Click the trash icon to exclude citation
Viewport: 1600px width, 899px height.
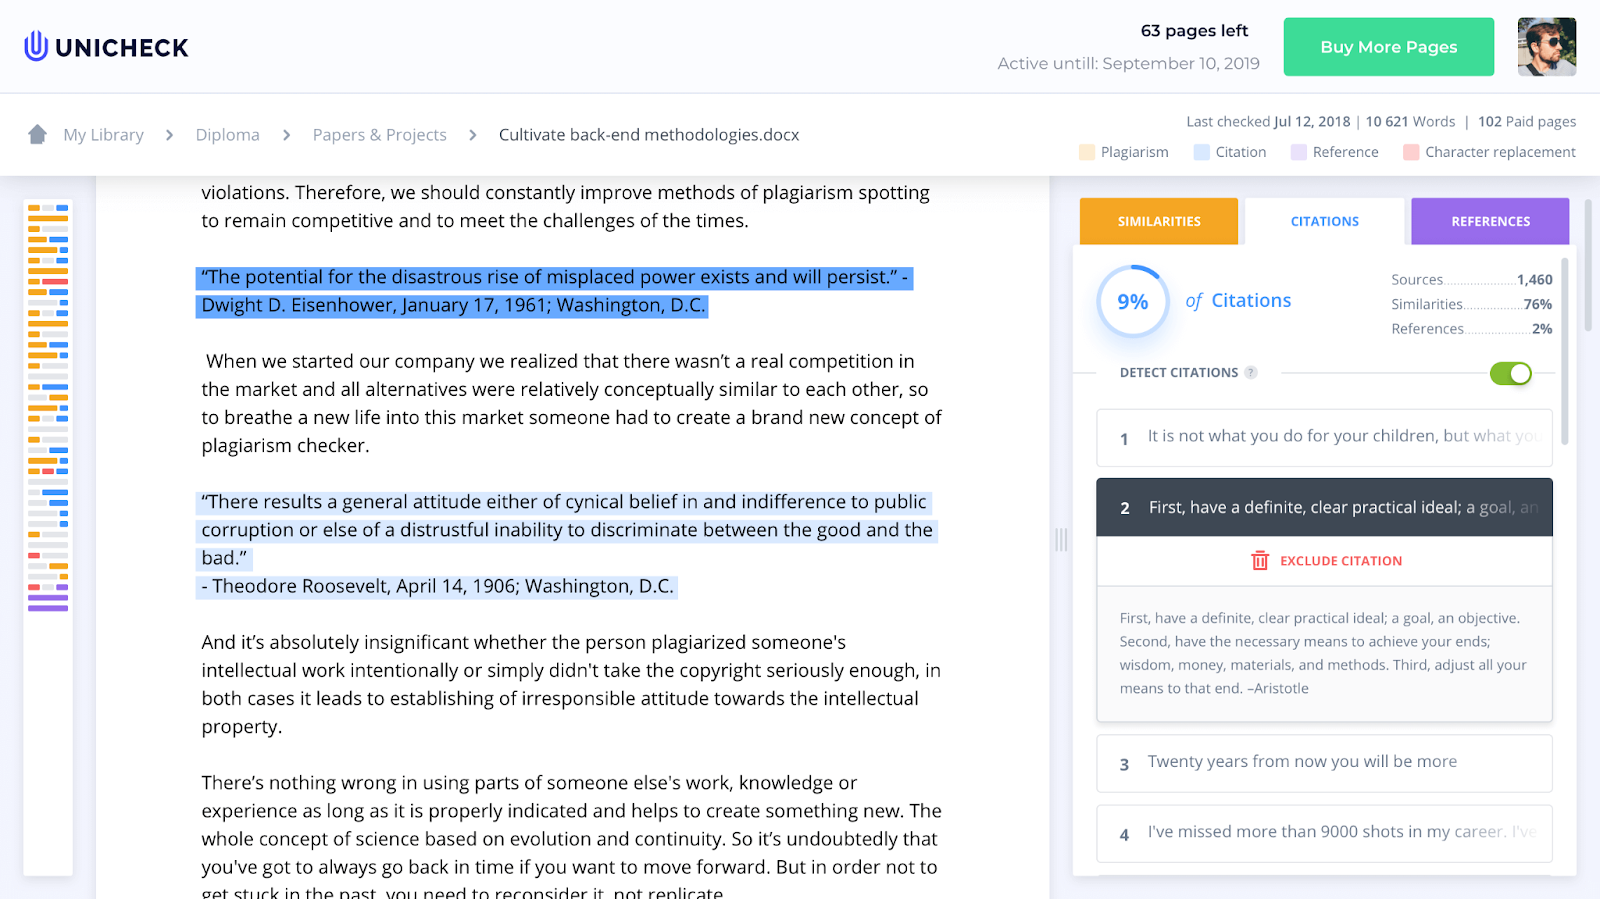click(x=1260, y=561)
